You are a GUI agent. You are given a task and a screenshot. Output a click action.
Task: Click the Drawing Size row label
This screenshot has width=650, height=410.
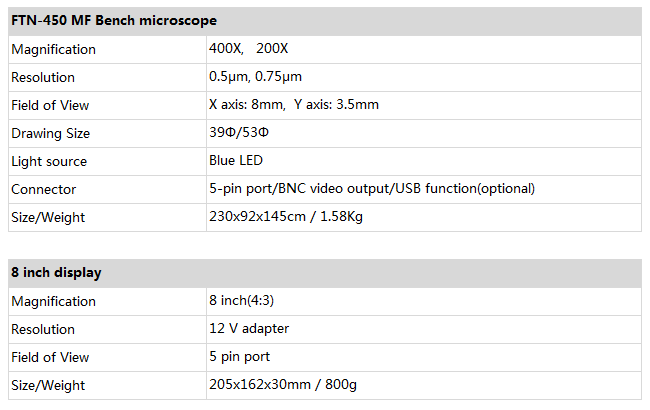pos(51,133)
